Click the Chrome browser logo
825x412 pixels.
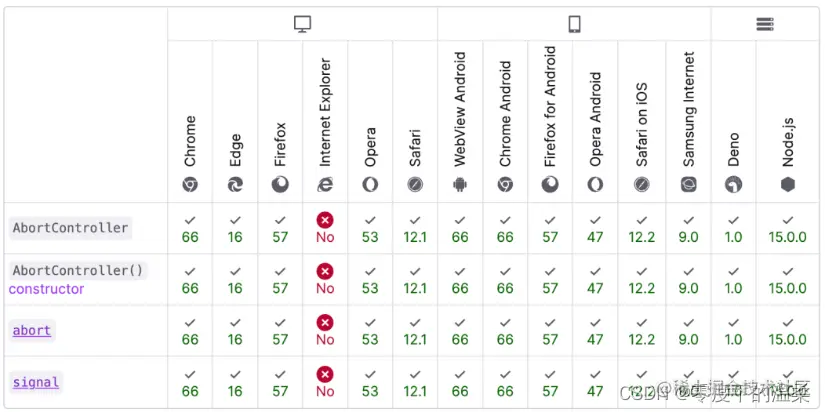(190, 184)
